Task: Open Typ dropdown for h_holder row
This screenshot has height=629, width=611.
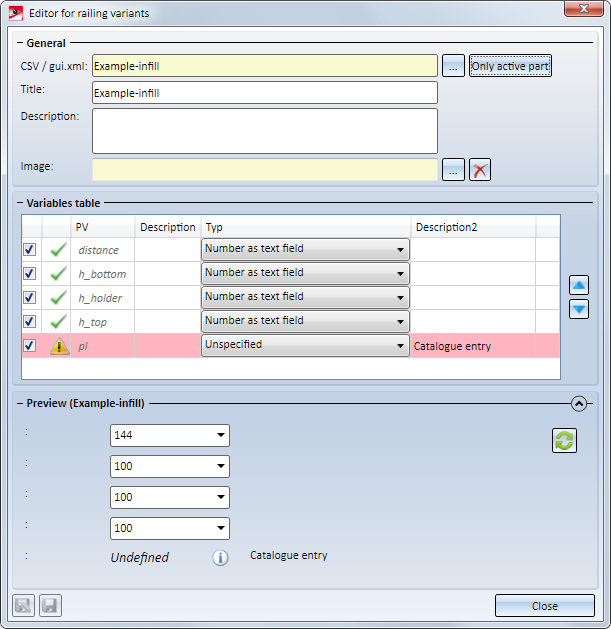Action: 305,298
